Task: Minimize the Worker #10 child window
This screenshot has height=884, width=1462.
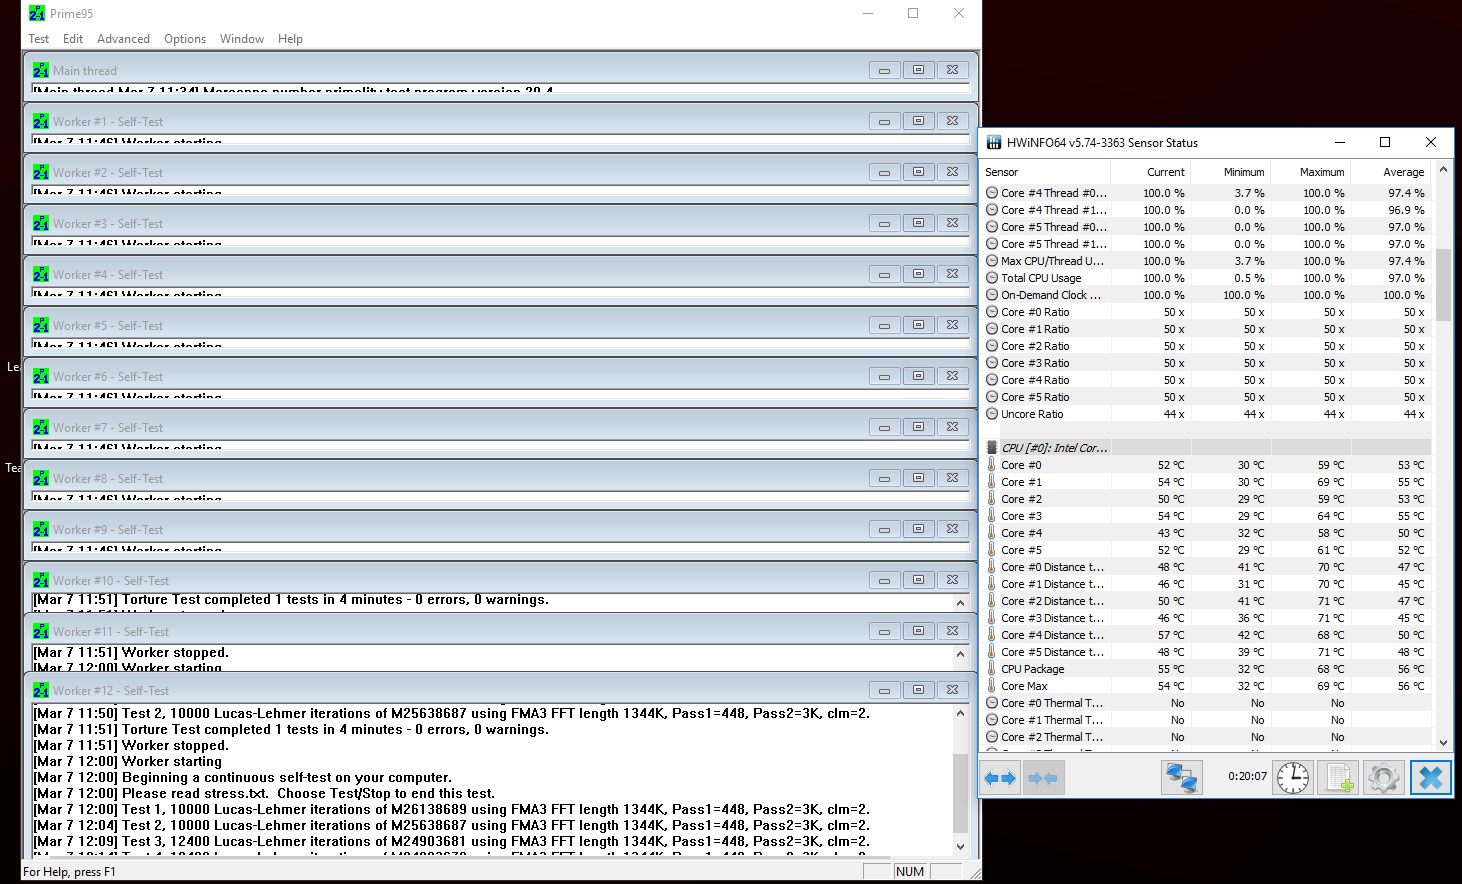Action: pos(884,580)
